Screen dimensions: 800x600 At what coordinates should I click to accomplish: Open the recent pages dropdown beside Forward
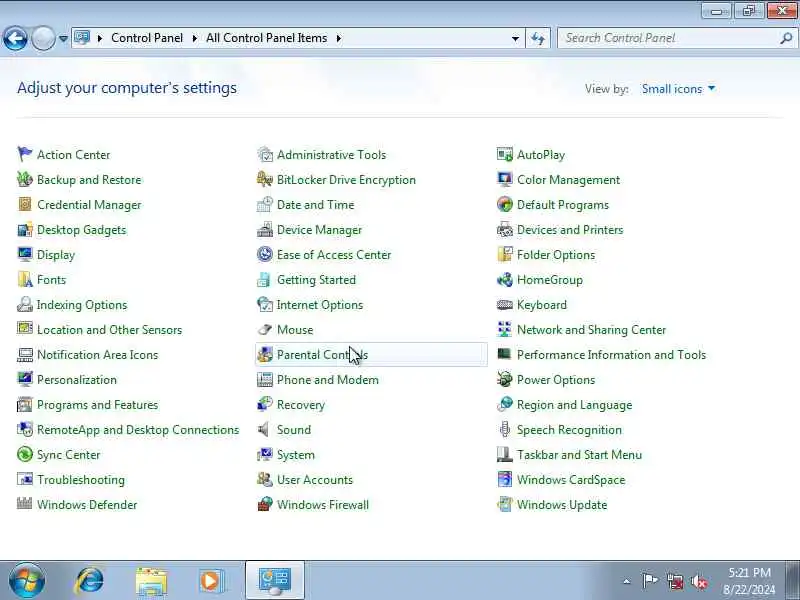point(63,38)
